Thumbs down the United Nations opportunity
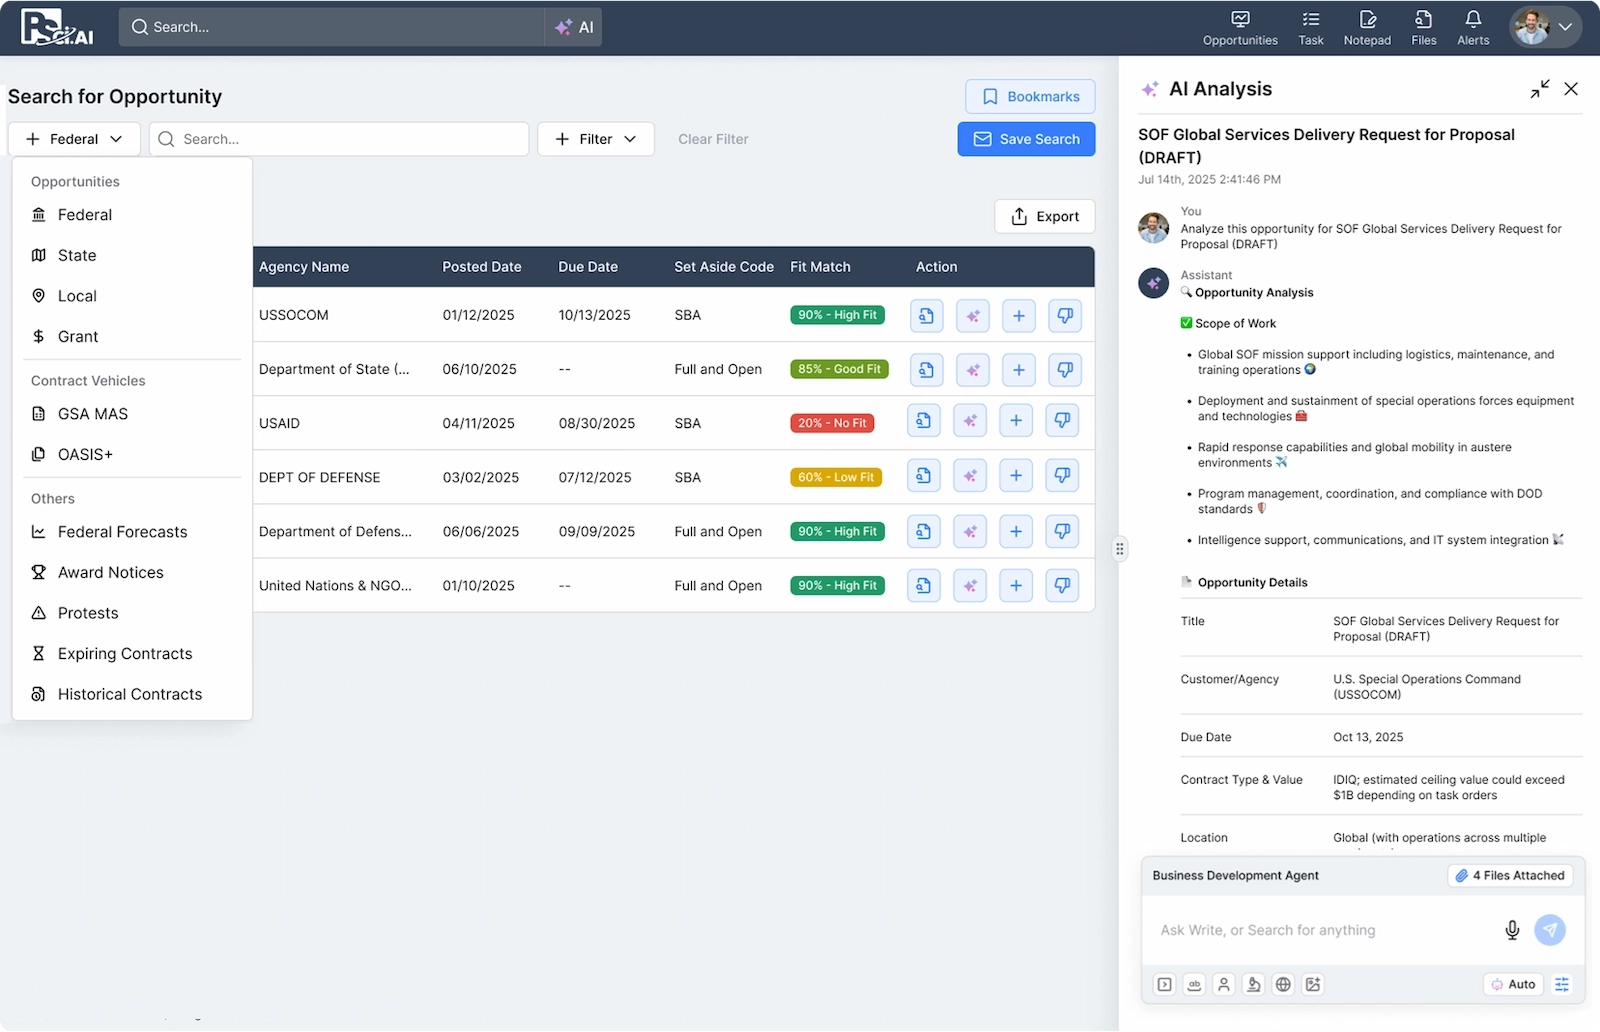This screenshot has width=1600, height=1032. 1062,585
